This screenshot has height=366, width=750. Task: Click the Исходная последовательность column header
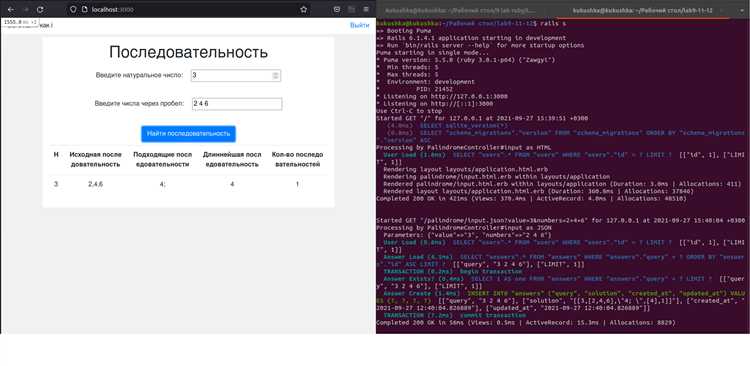95,159
